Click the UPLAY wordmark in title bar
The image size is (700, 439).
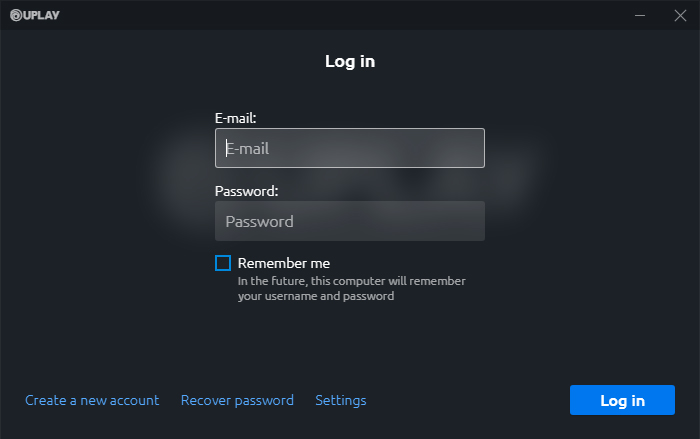pos(42,15)
